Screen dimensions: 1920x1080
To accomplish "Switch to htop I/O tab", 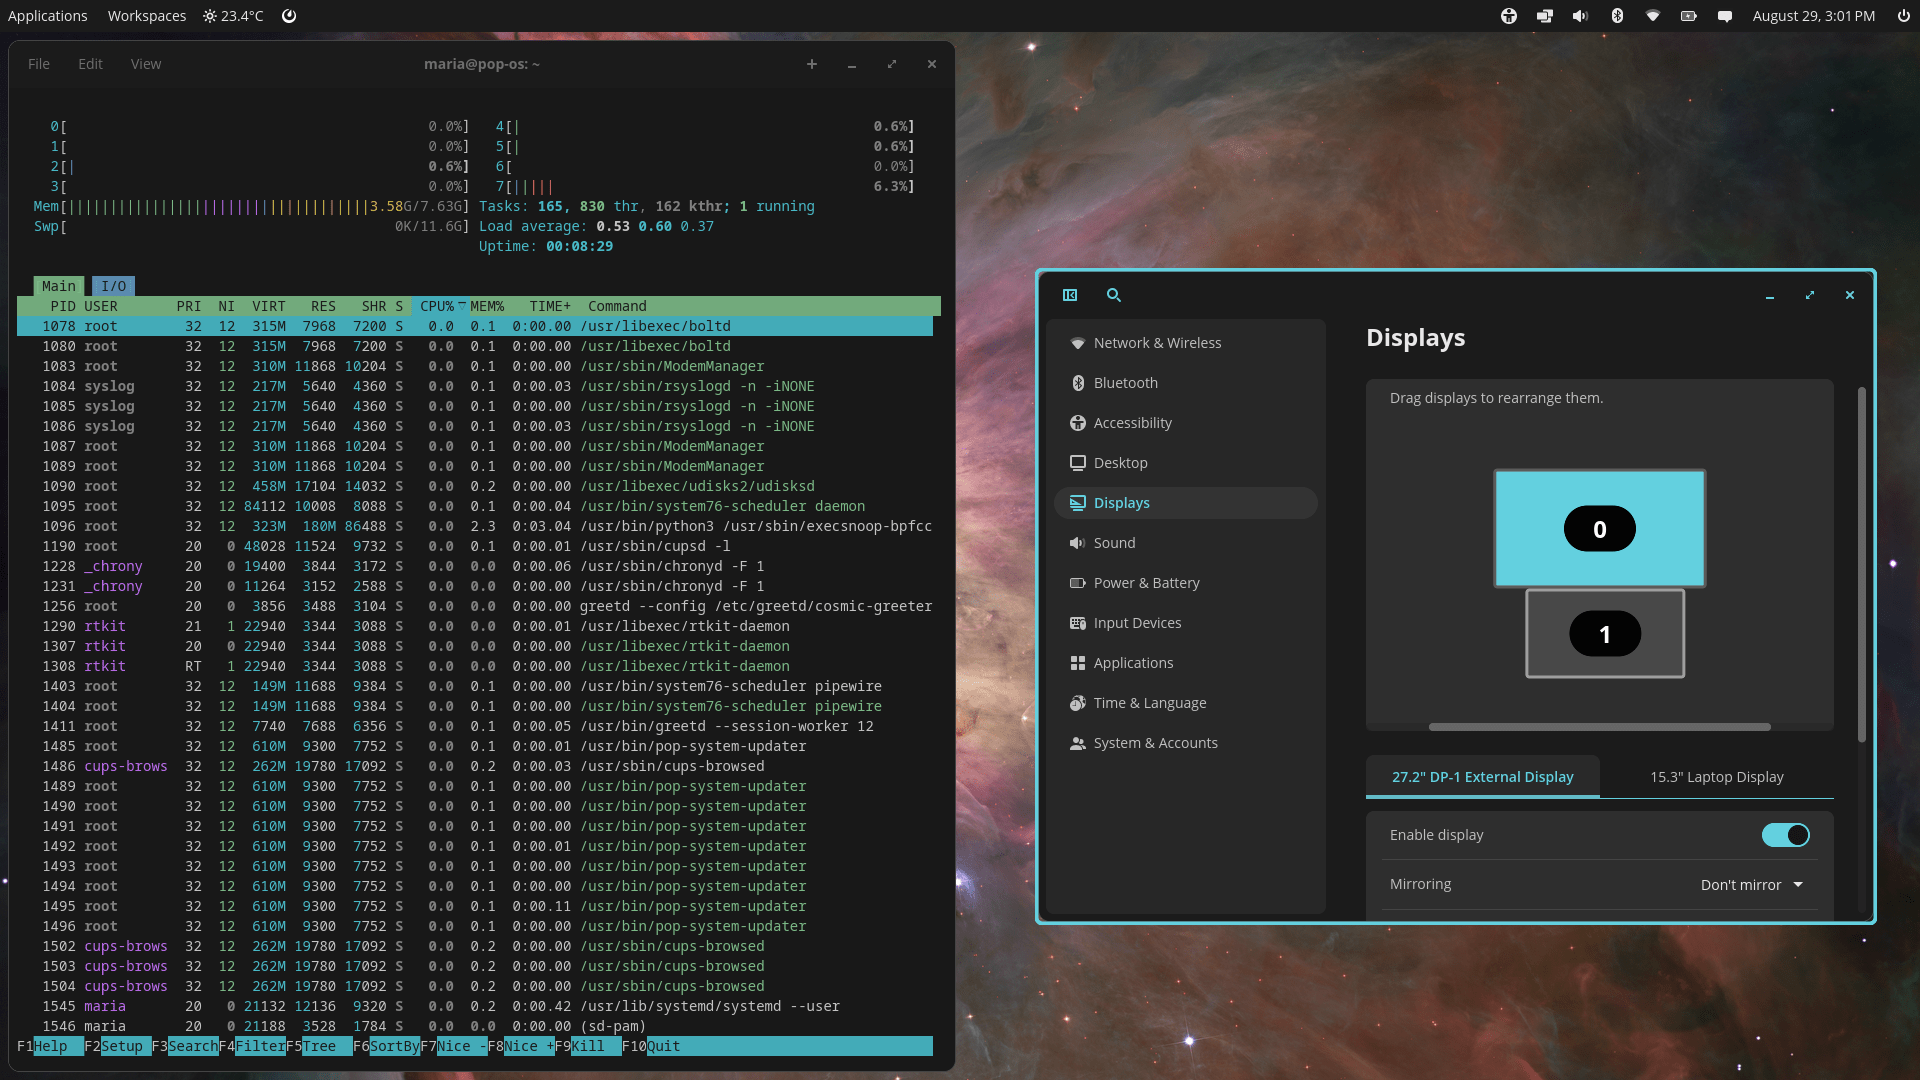I will 113,286.
